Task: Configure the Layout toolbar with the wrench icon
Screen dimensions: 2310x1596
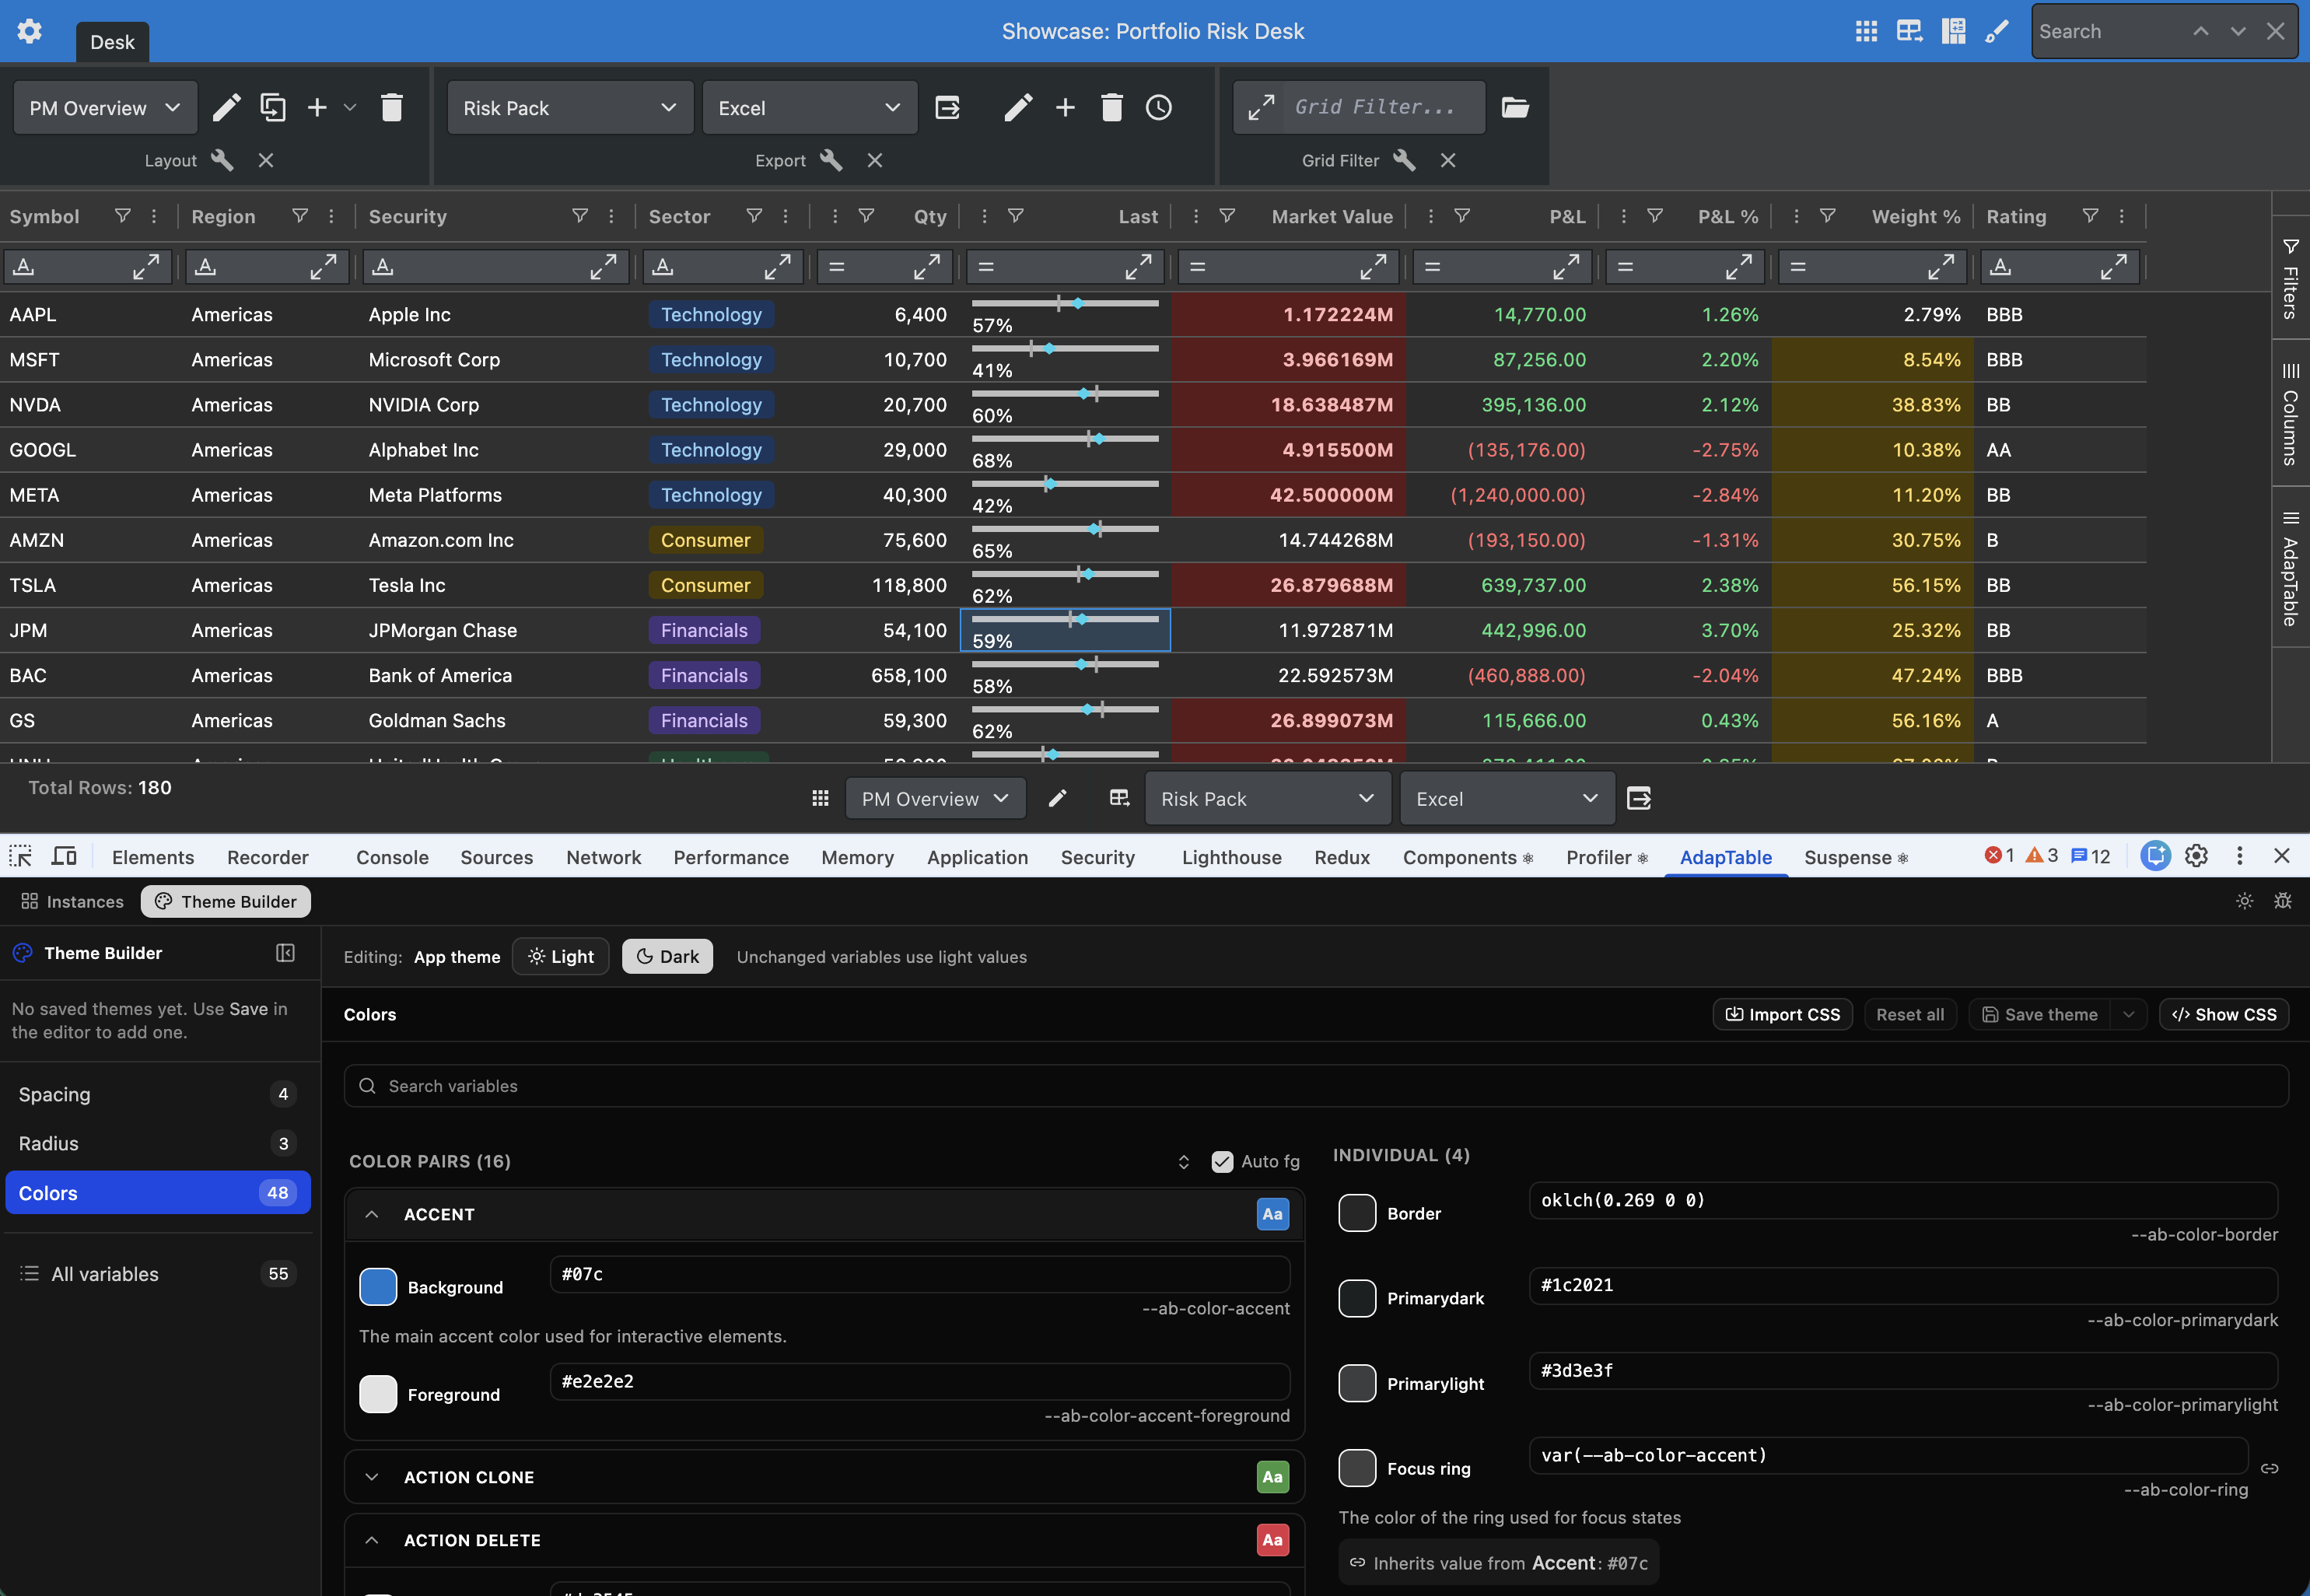Action: [222, 160]
